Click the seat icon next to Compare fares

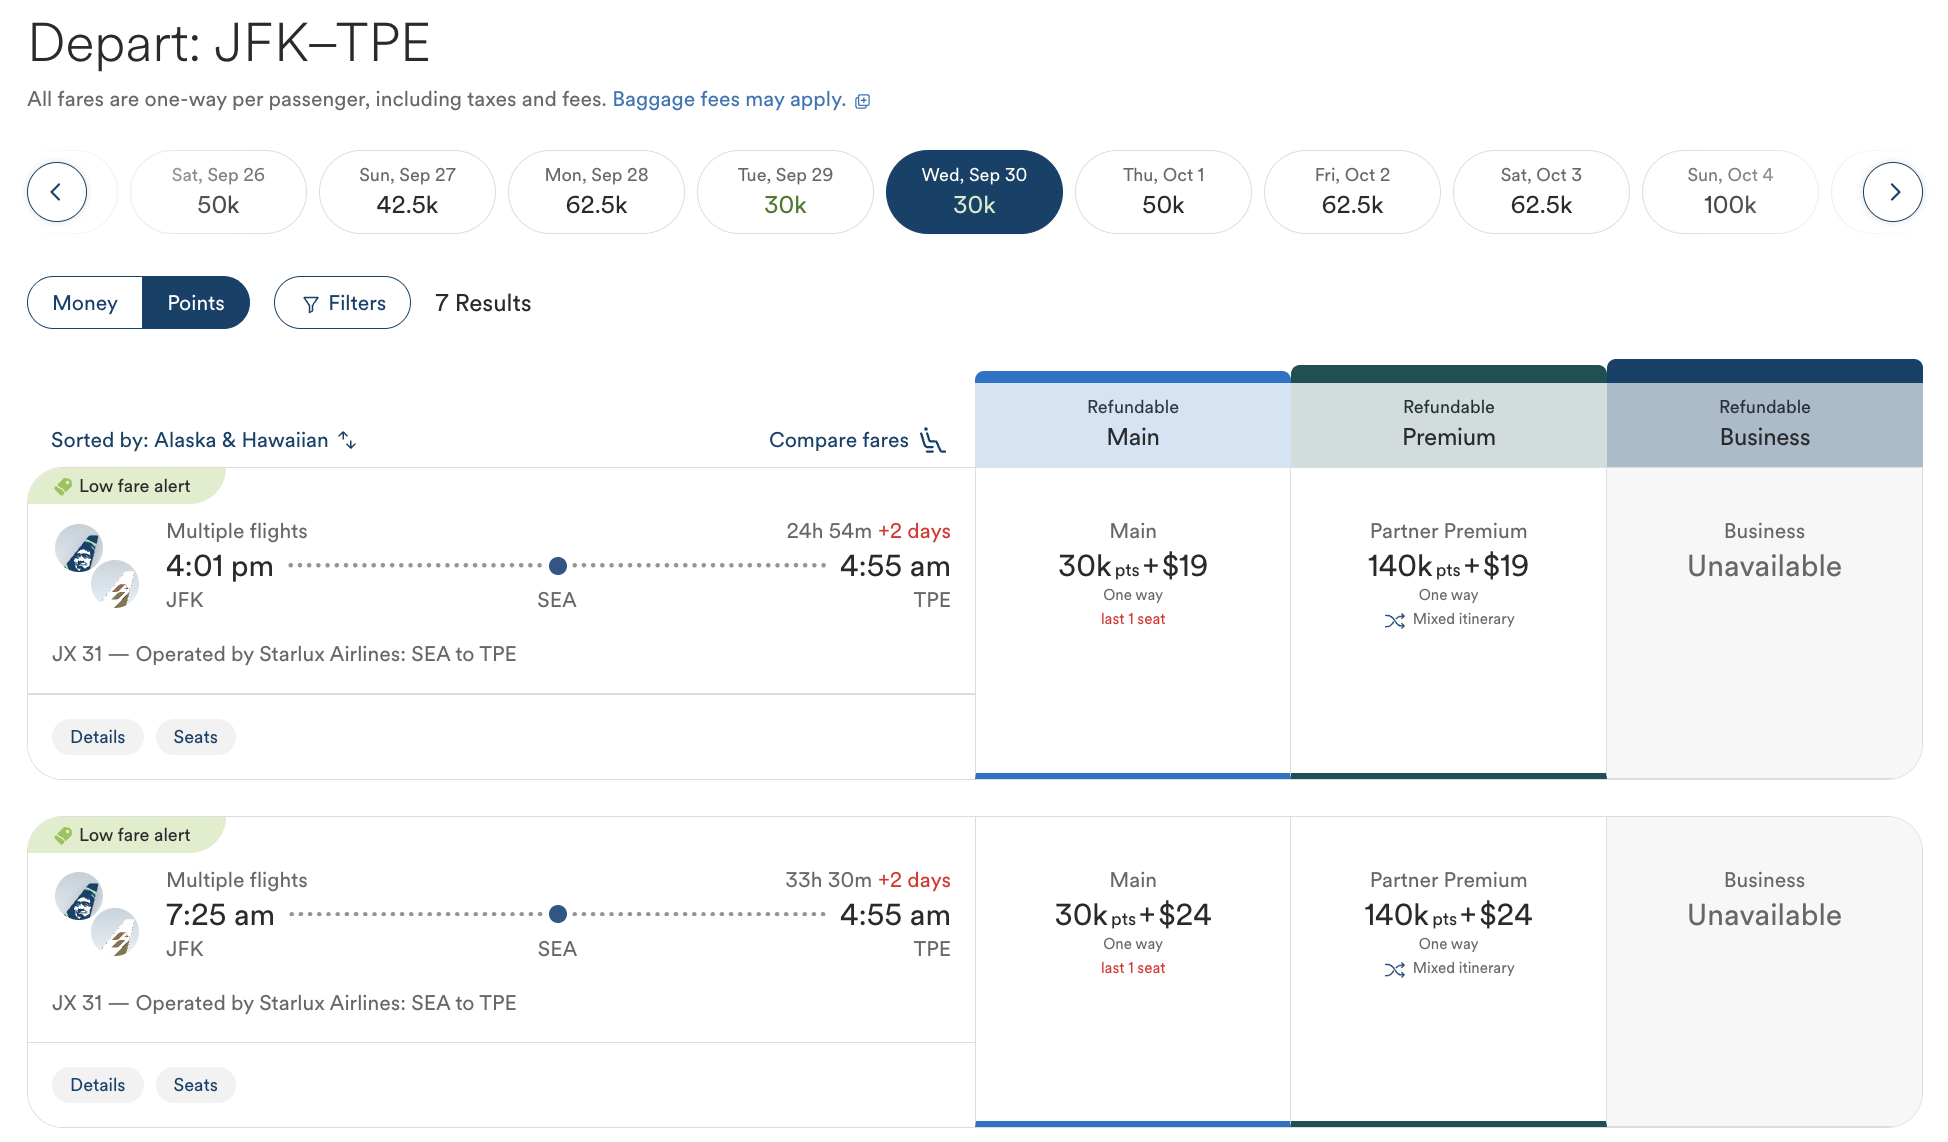point(932,440)
